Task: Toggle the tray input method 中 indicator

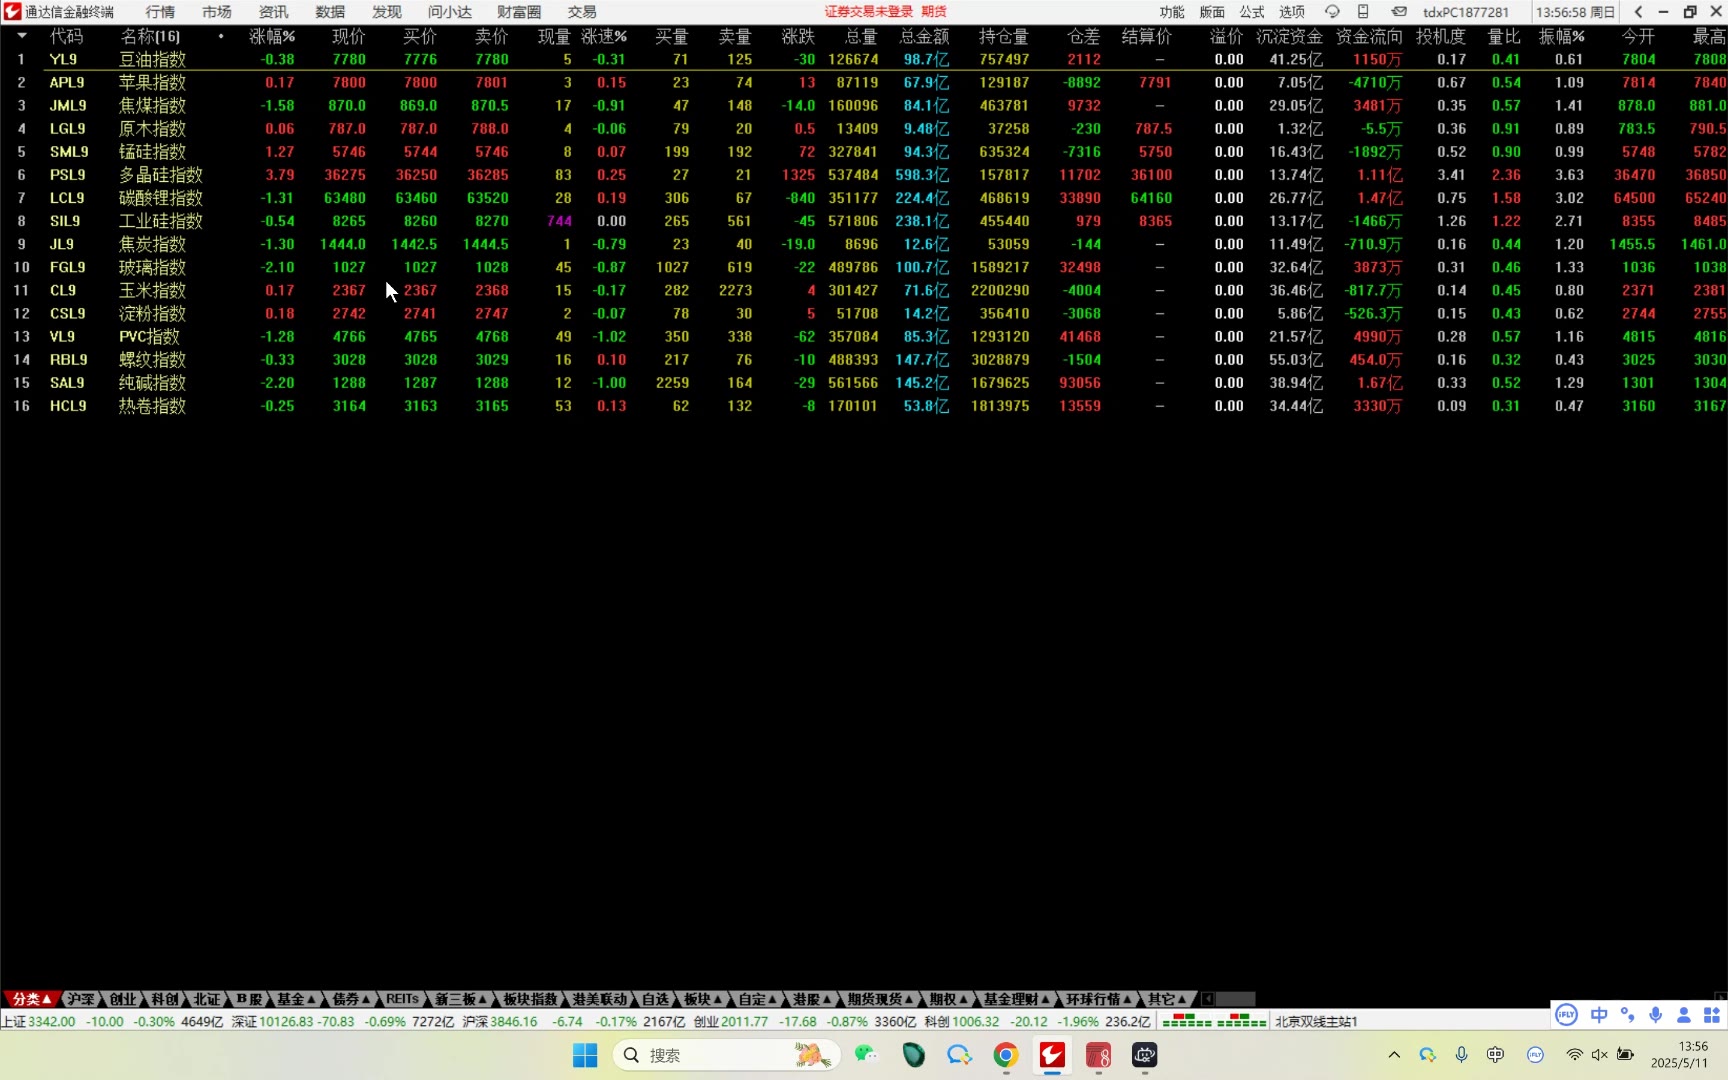Action: (1496, 1055)
